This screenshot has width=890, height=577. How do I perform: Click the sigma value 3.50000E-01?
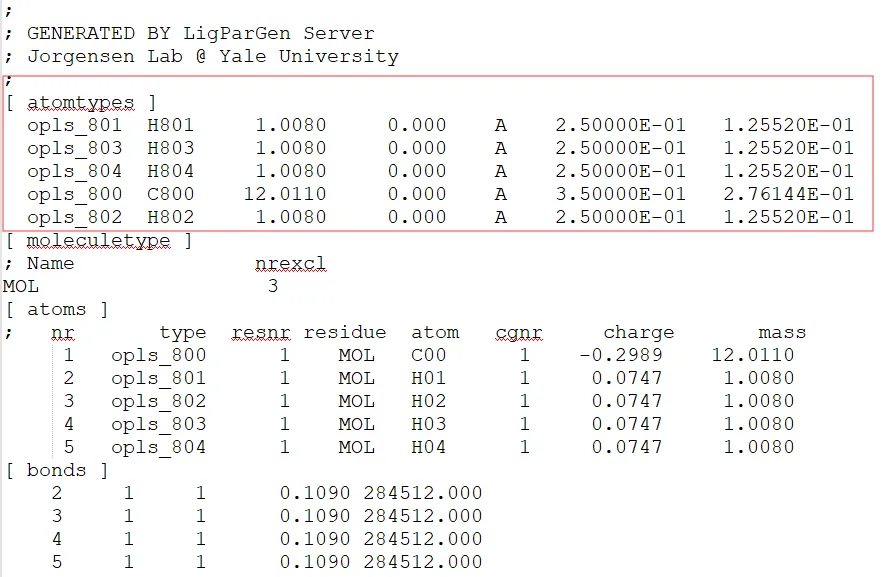(x=620, y=195)
